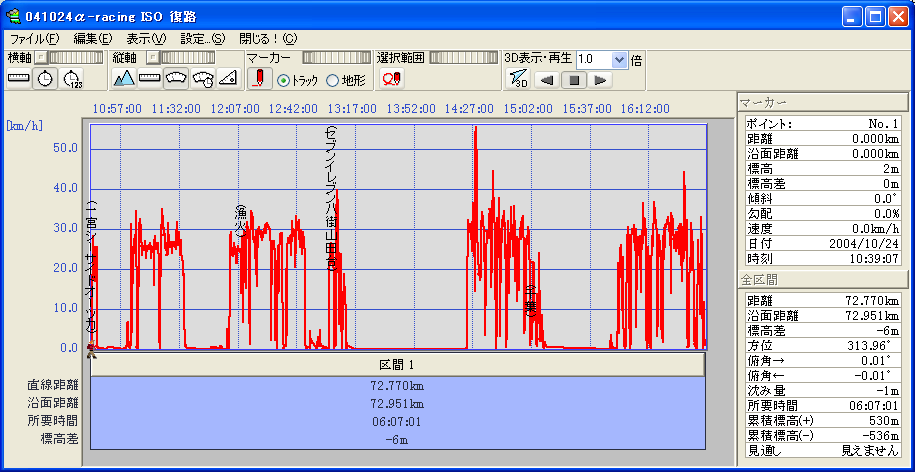Image resolution: width=915 pixels, height=472 pixels.
Task: Open the 3D display icon
Action: coord(517,80)
